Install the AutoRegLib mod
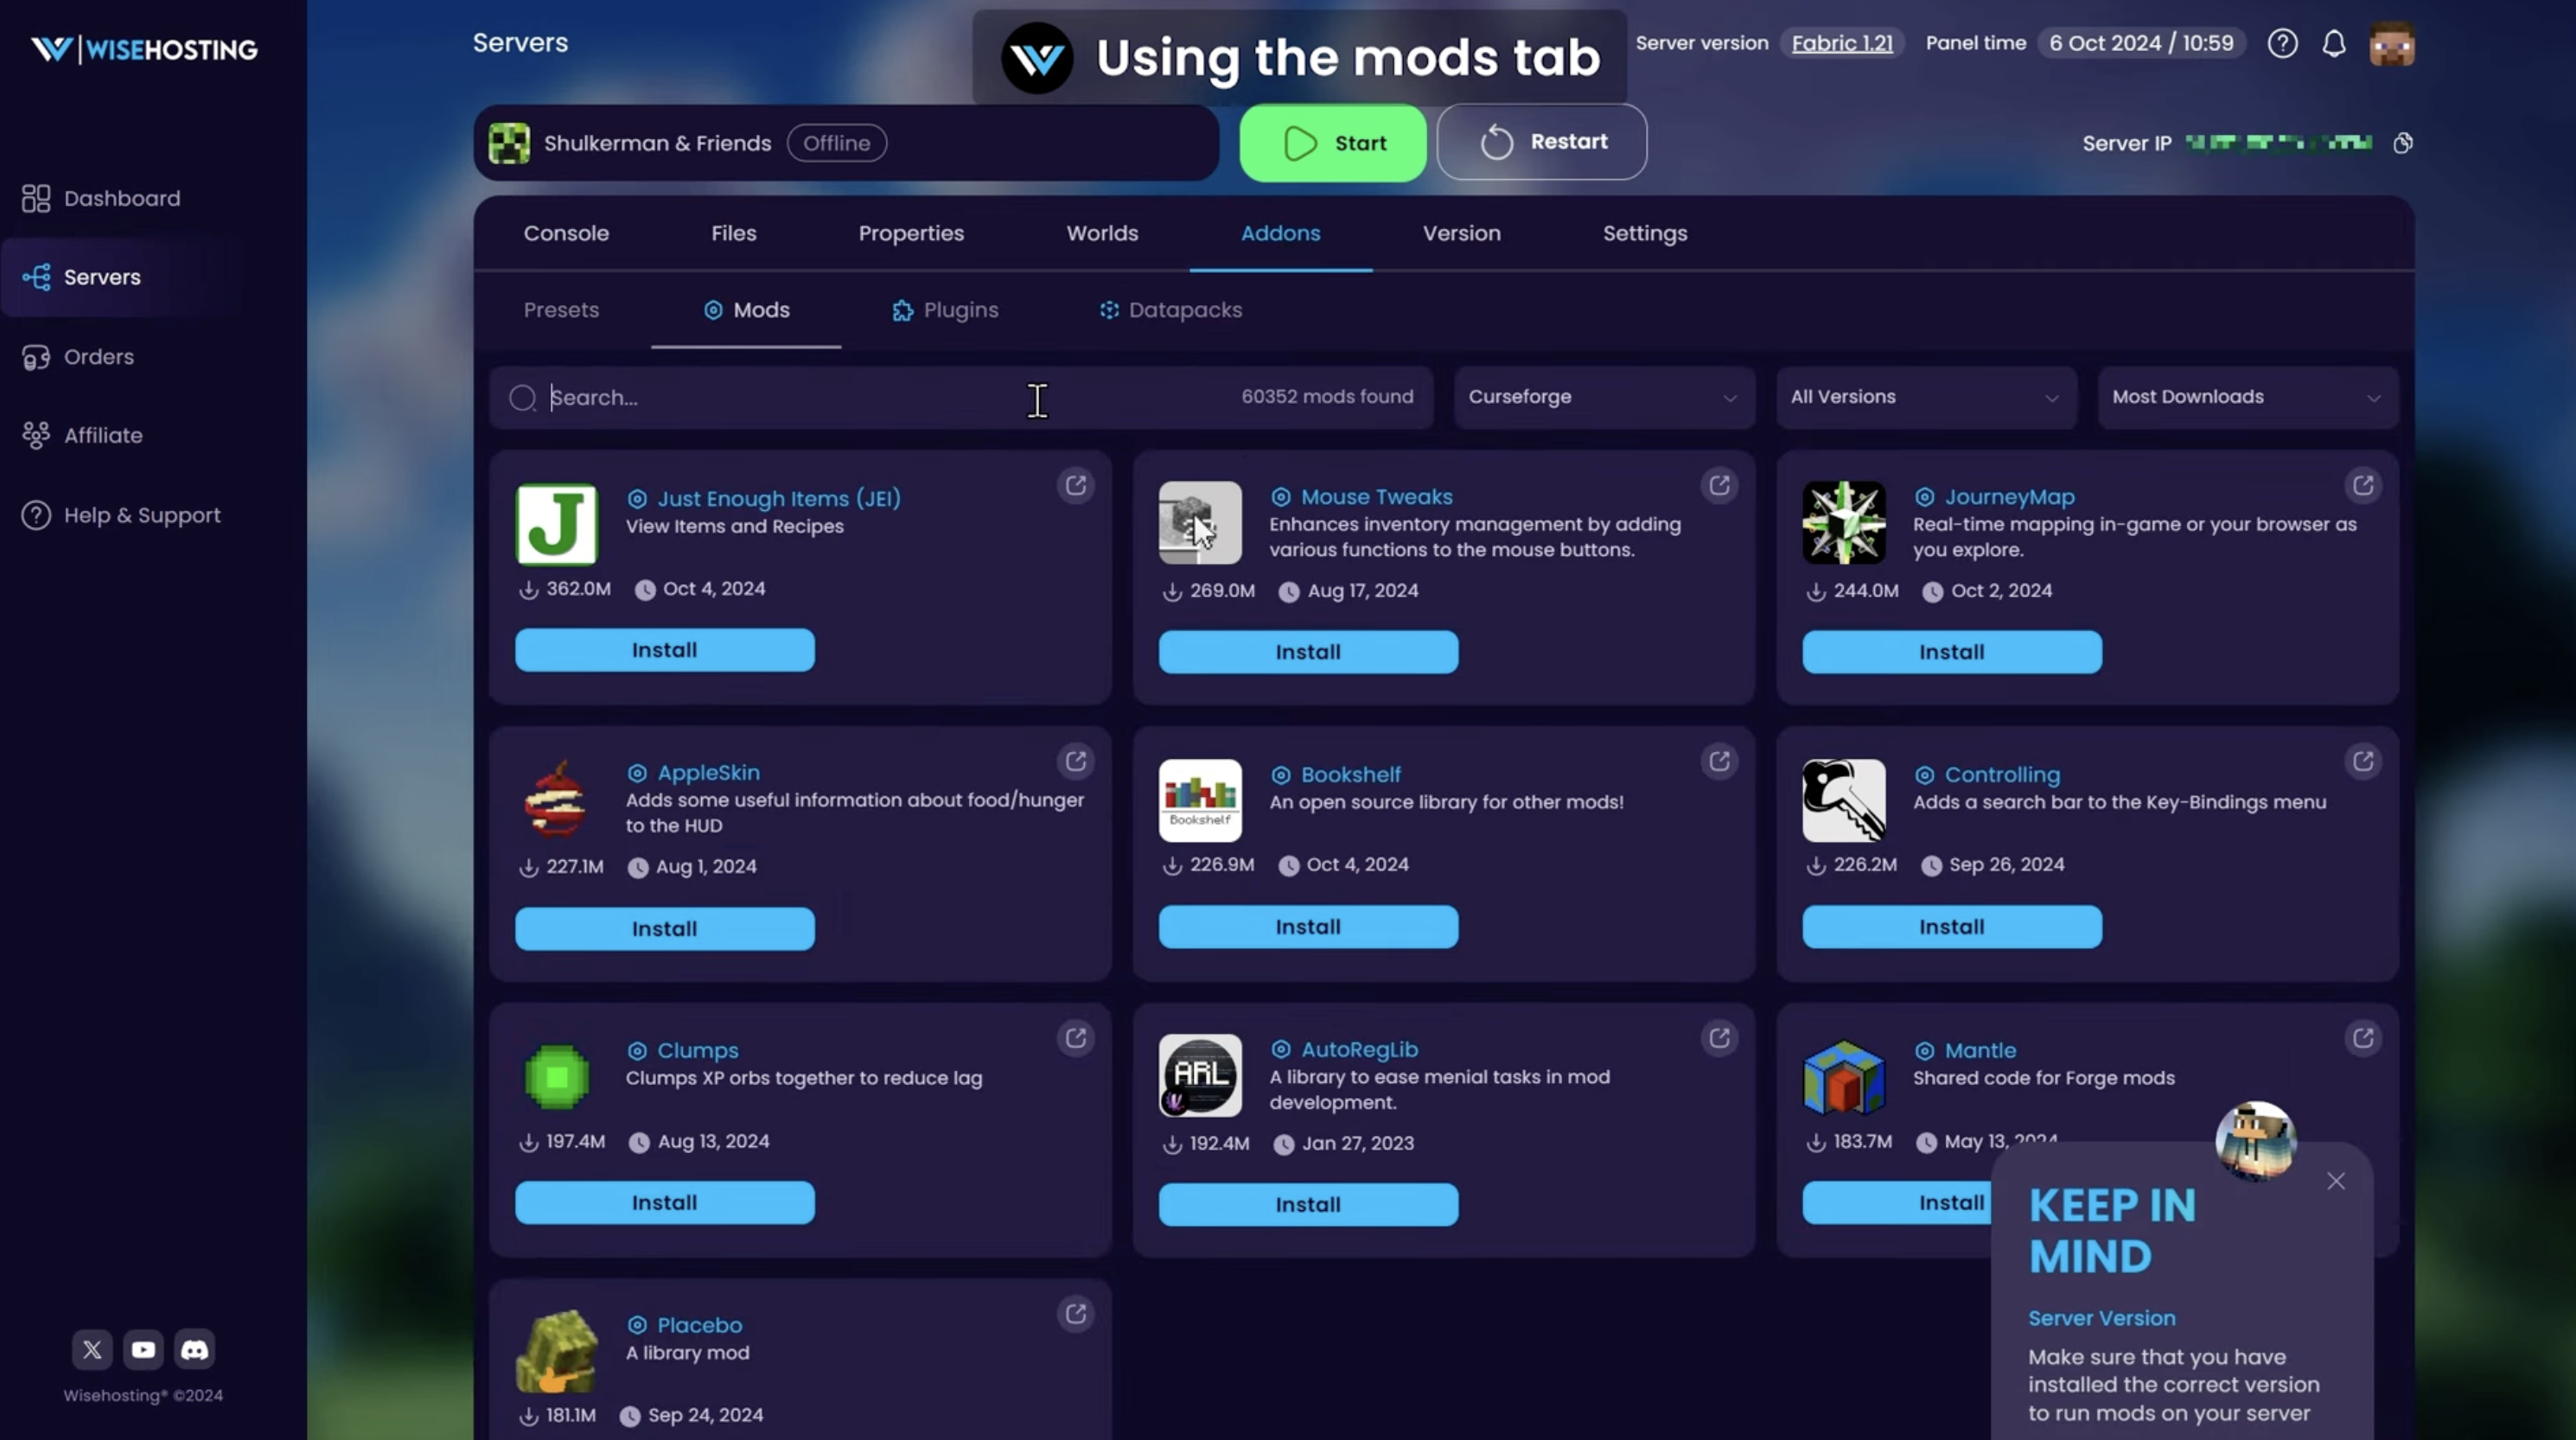This screenshot has width=2576, height=1440. [x=1308, y=1205]
